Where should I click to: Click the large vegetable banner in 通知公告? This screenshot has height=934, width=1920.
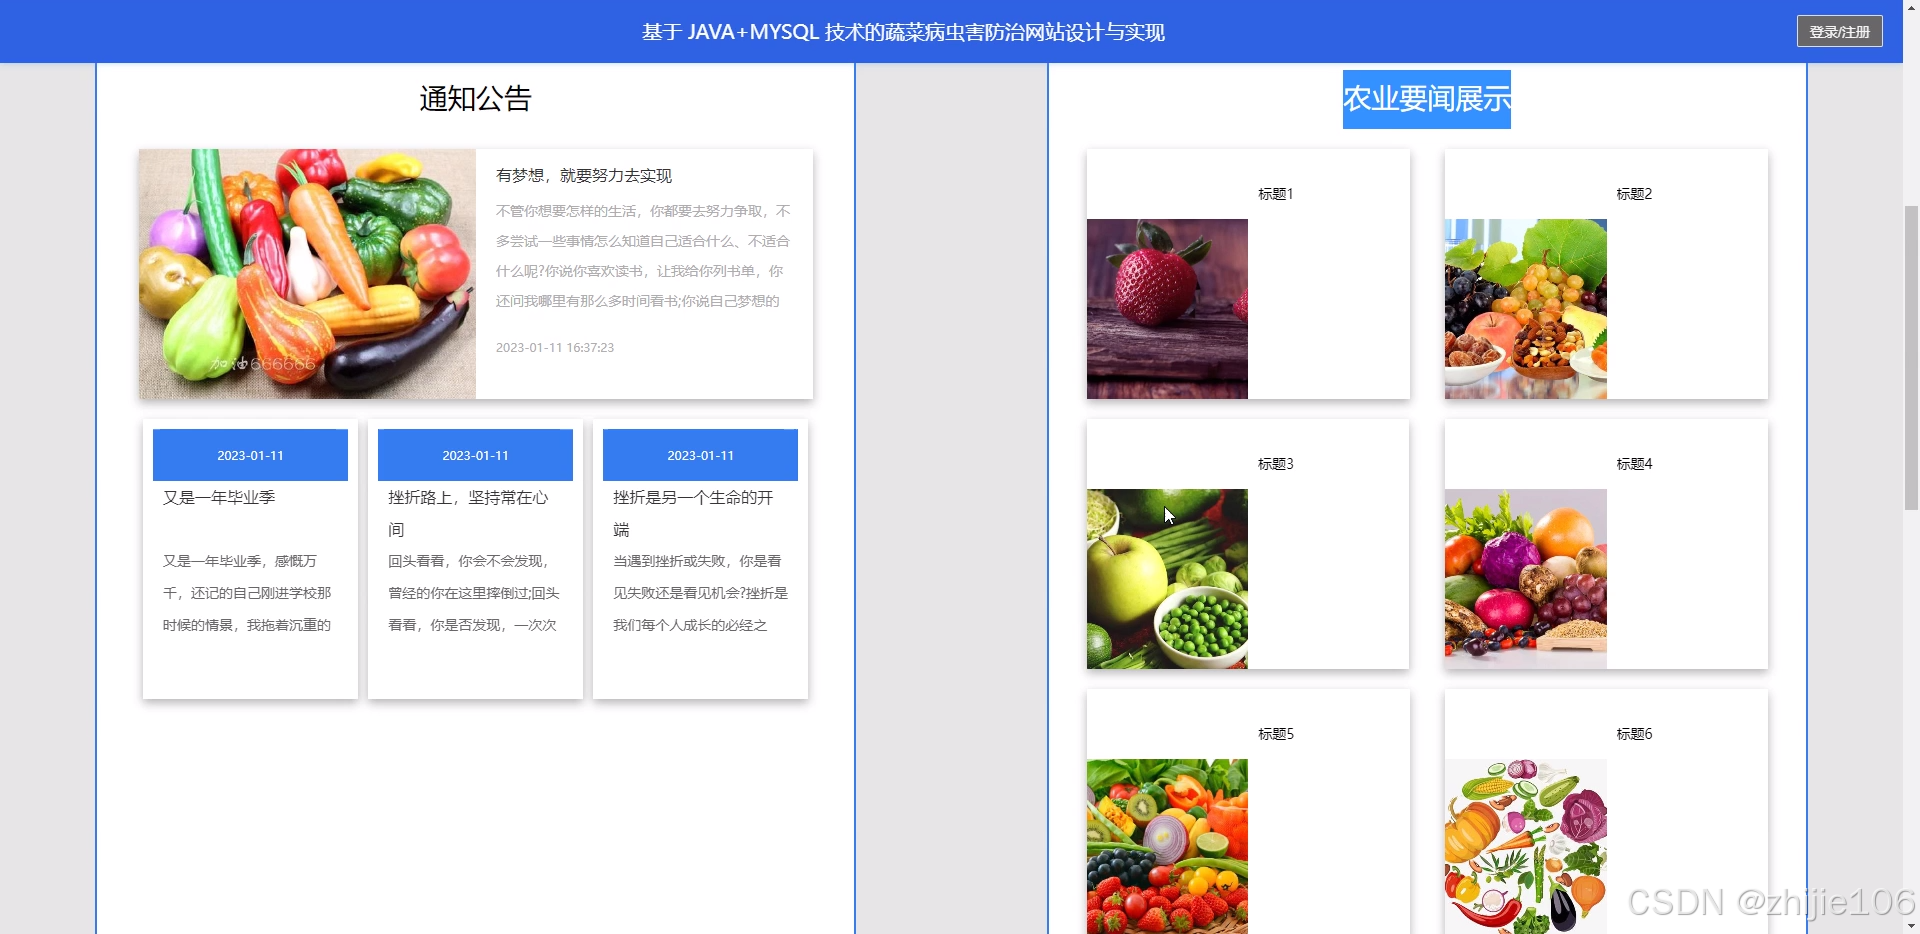[x=306, y=274]
